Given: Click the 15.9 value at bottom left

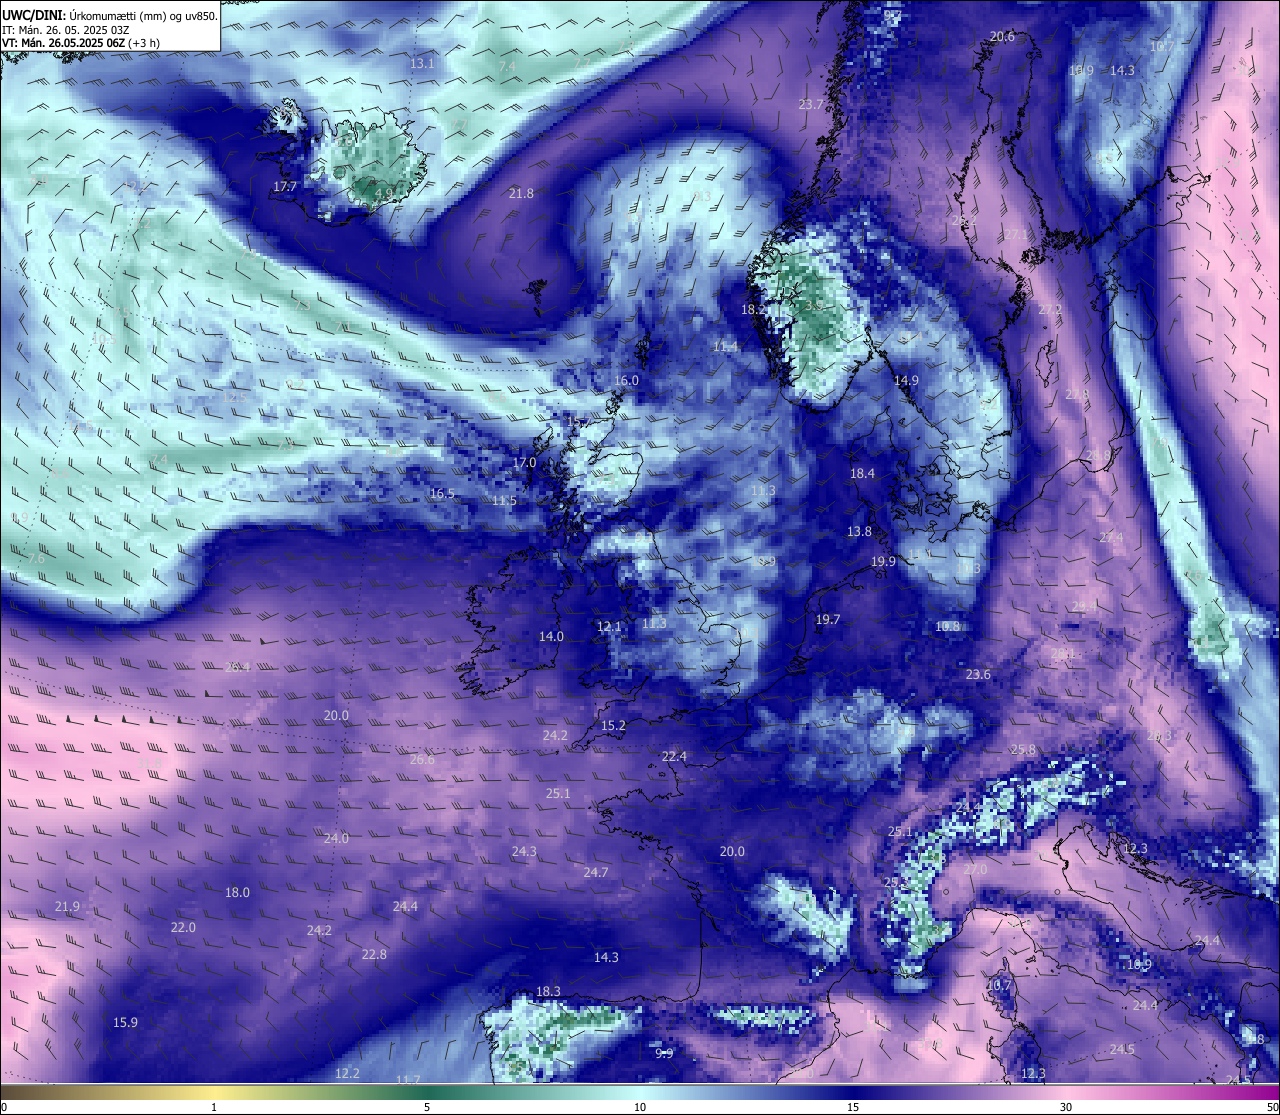Looking at the screenshot, I should coord(125,1023).
